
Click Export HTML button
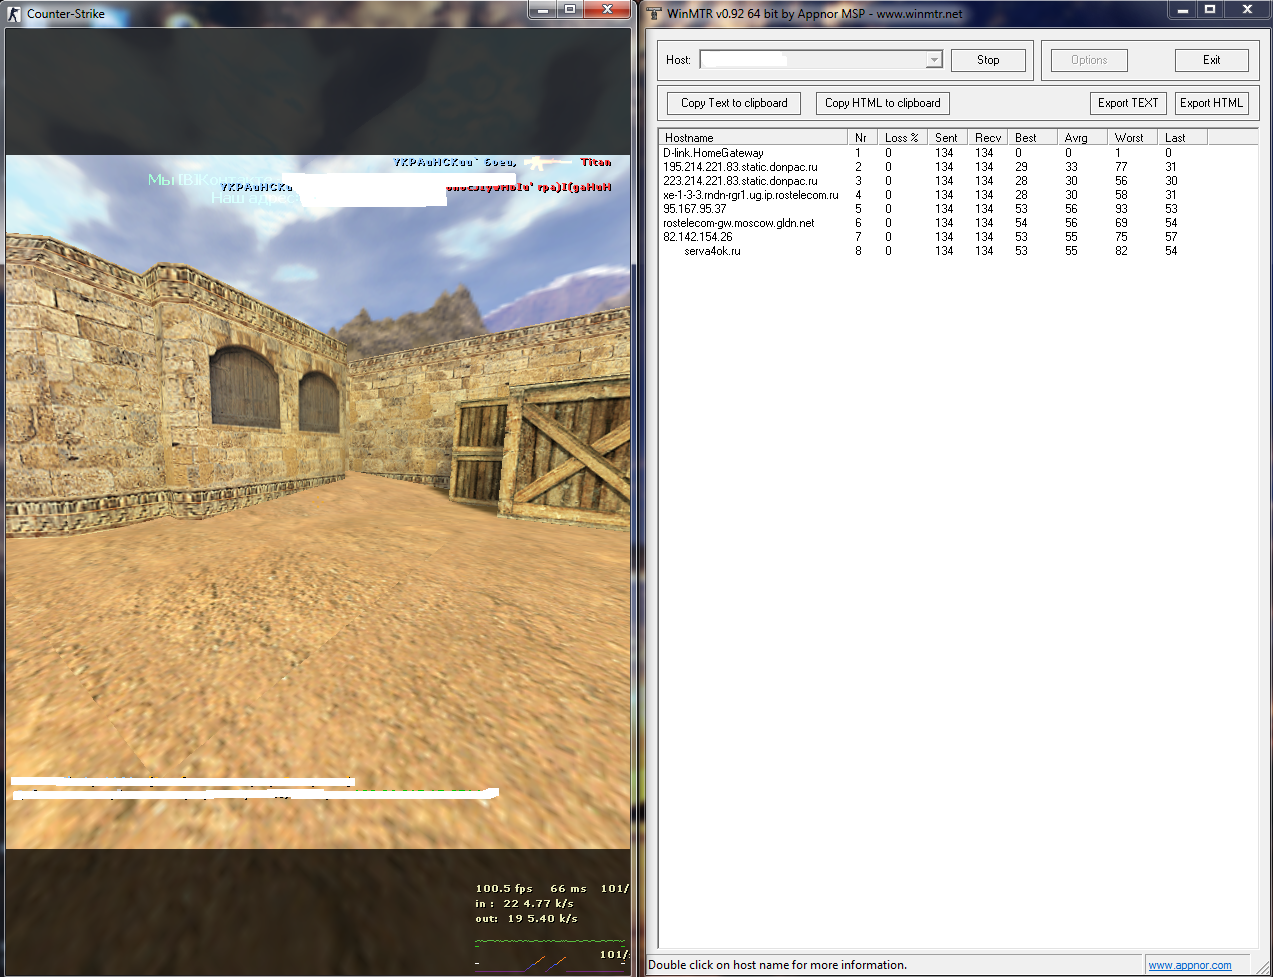pos(1211,103)
